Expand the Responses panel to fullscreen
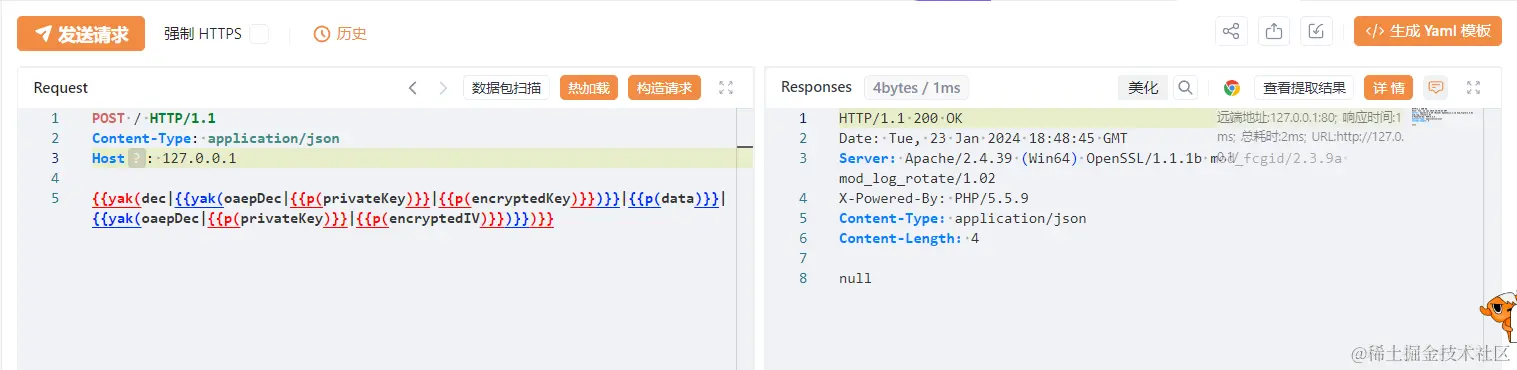Image resolution: width=1517 pixels, height=370 pixels. 1473,88
